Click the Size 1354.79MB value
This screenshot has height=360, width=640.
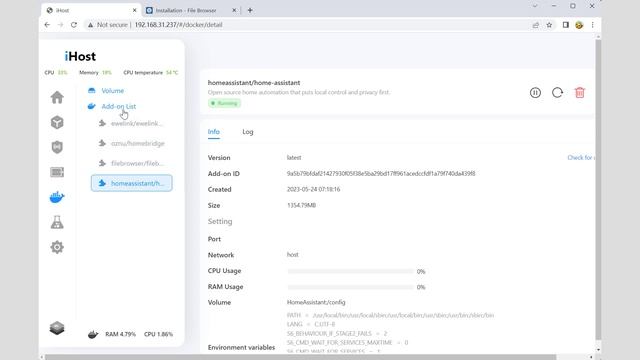click(x=301, y=205)
